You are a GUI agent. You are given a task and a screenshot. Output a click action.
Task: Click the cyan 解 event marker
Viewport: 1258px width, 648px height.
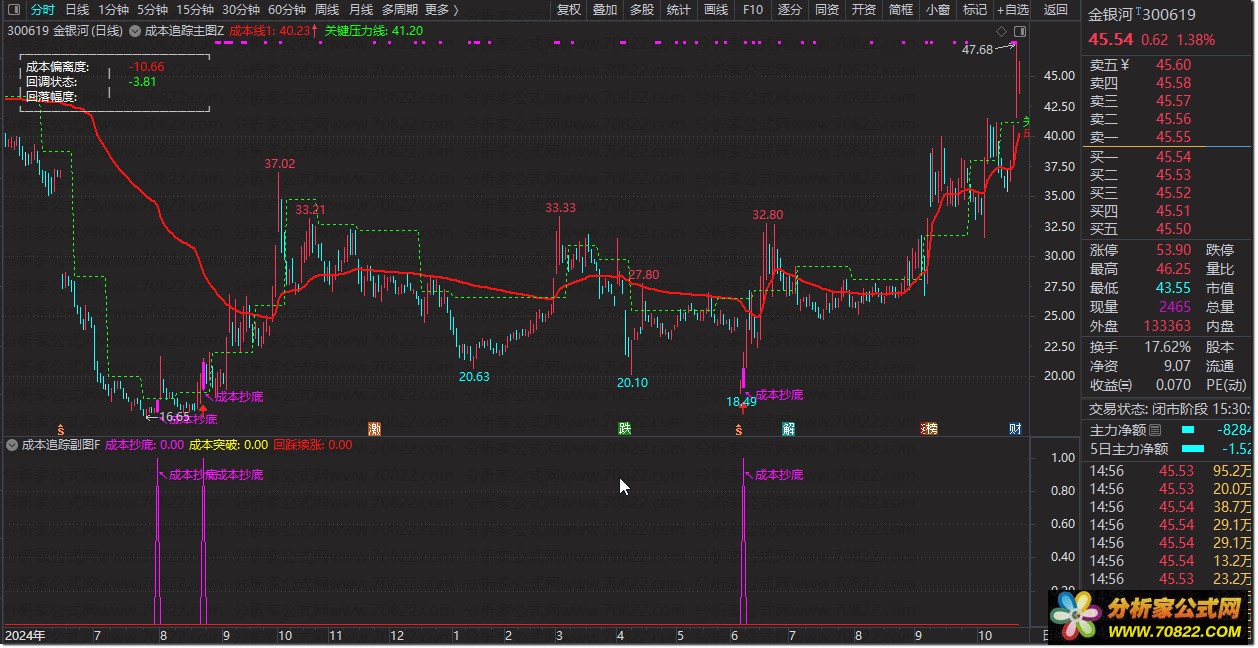(x=789, y=429)
